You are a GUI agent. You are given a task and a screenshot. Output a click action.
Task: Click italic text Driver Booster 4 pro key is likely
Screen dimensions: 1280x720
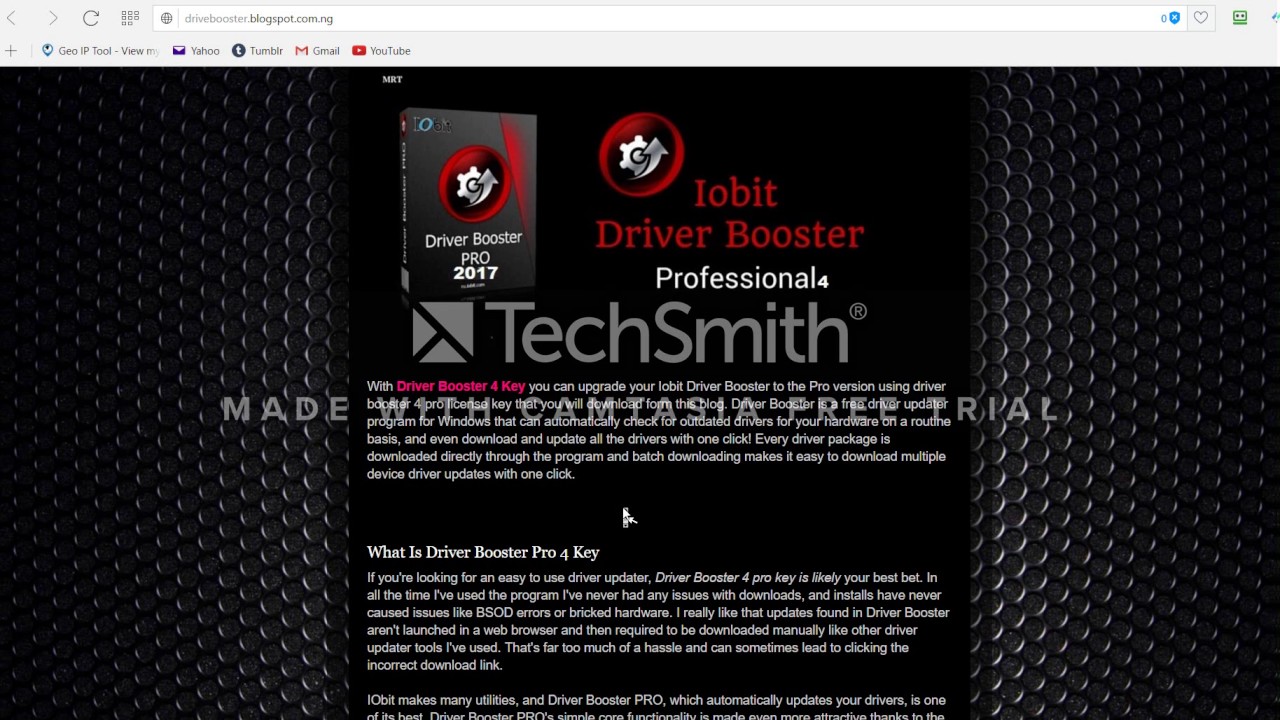(x=748, y=578)
